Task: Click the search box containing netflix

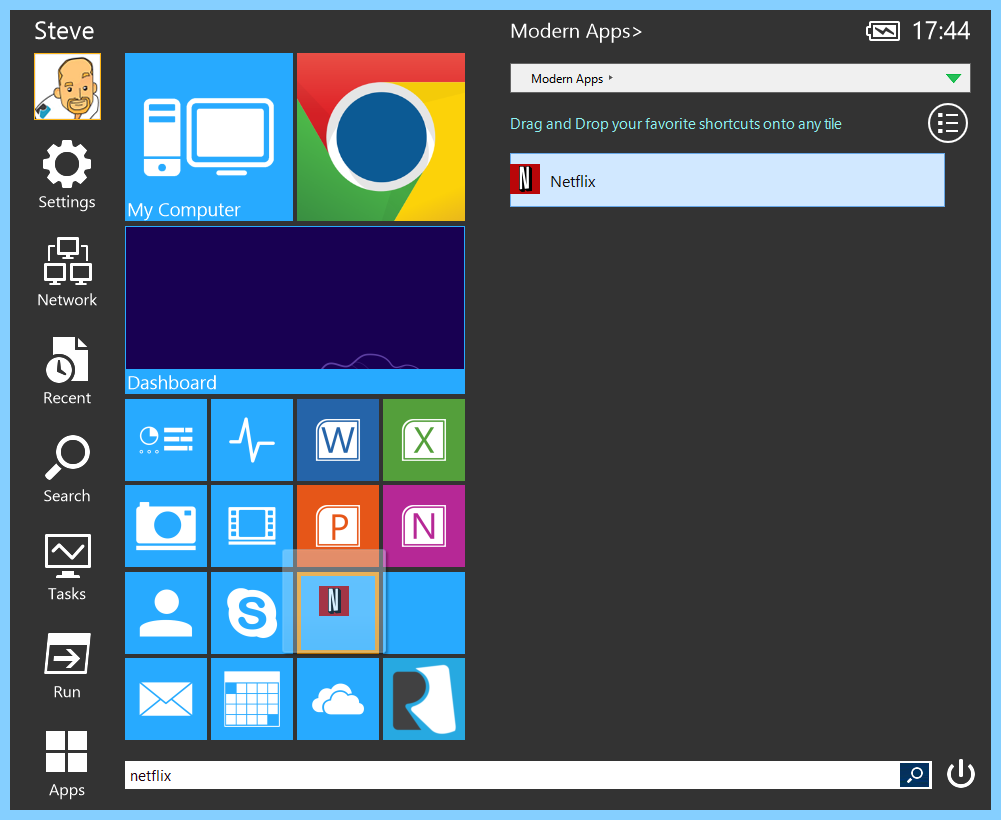Action: click(512, 775)
